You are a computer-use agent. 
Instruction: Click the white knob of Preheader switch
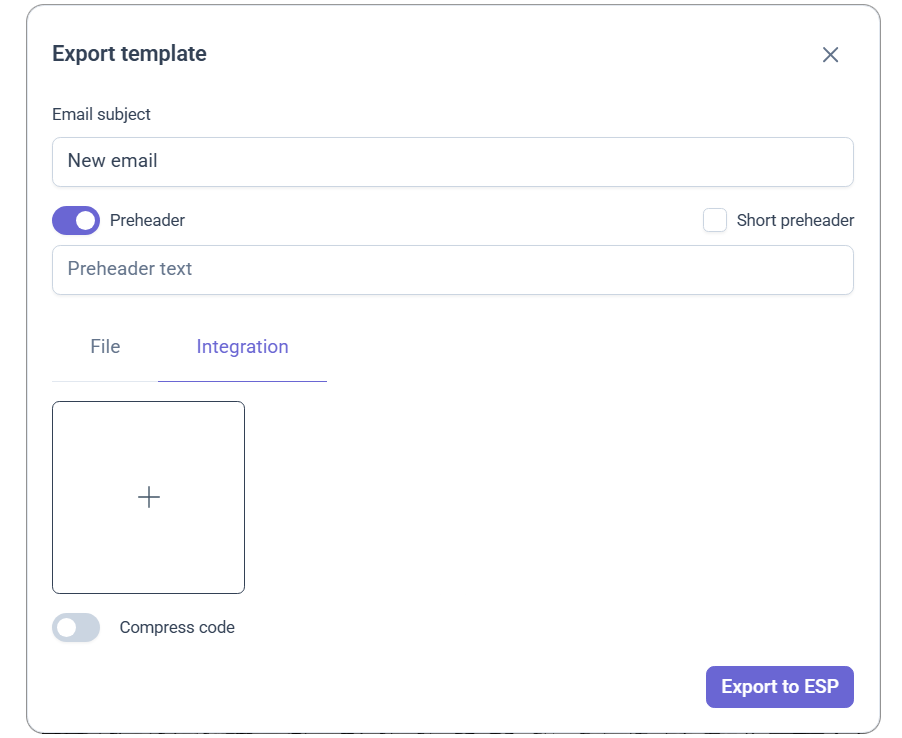point(86,221)
